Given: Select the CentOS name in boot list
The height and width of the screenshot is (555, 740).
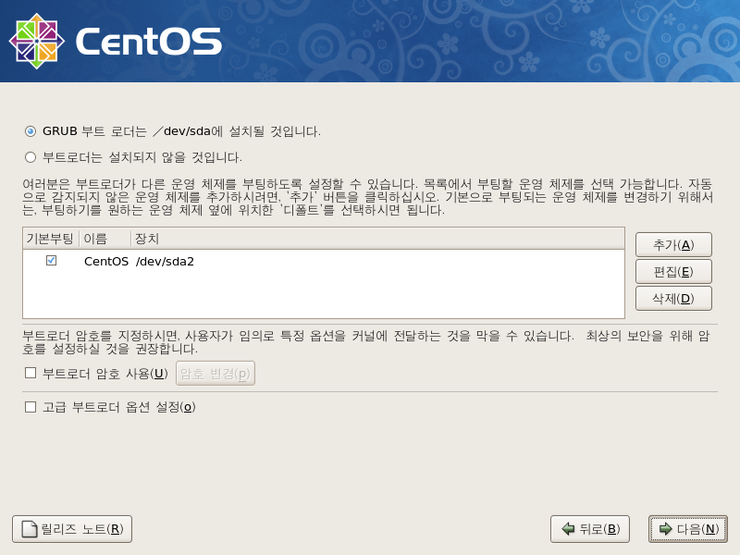Looking at the screenshot, I should click(106, 261).
